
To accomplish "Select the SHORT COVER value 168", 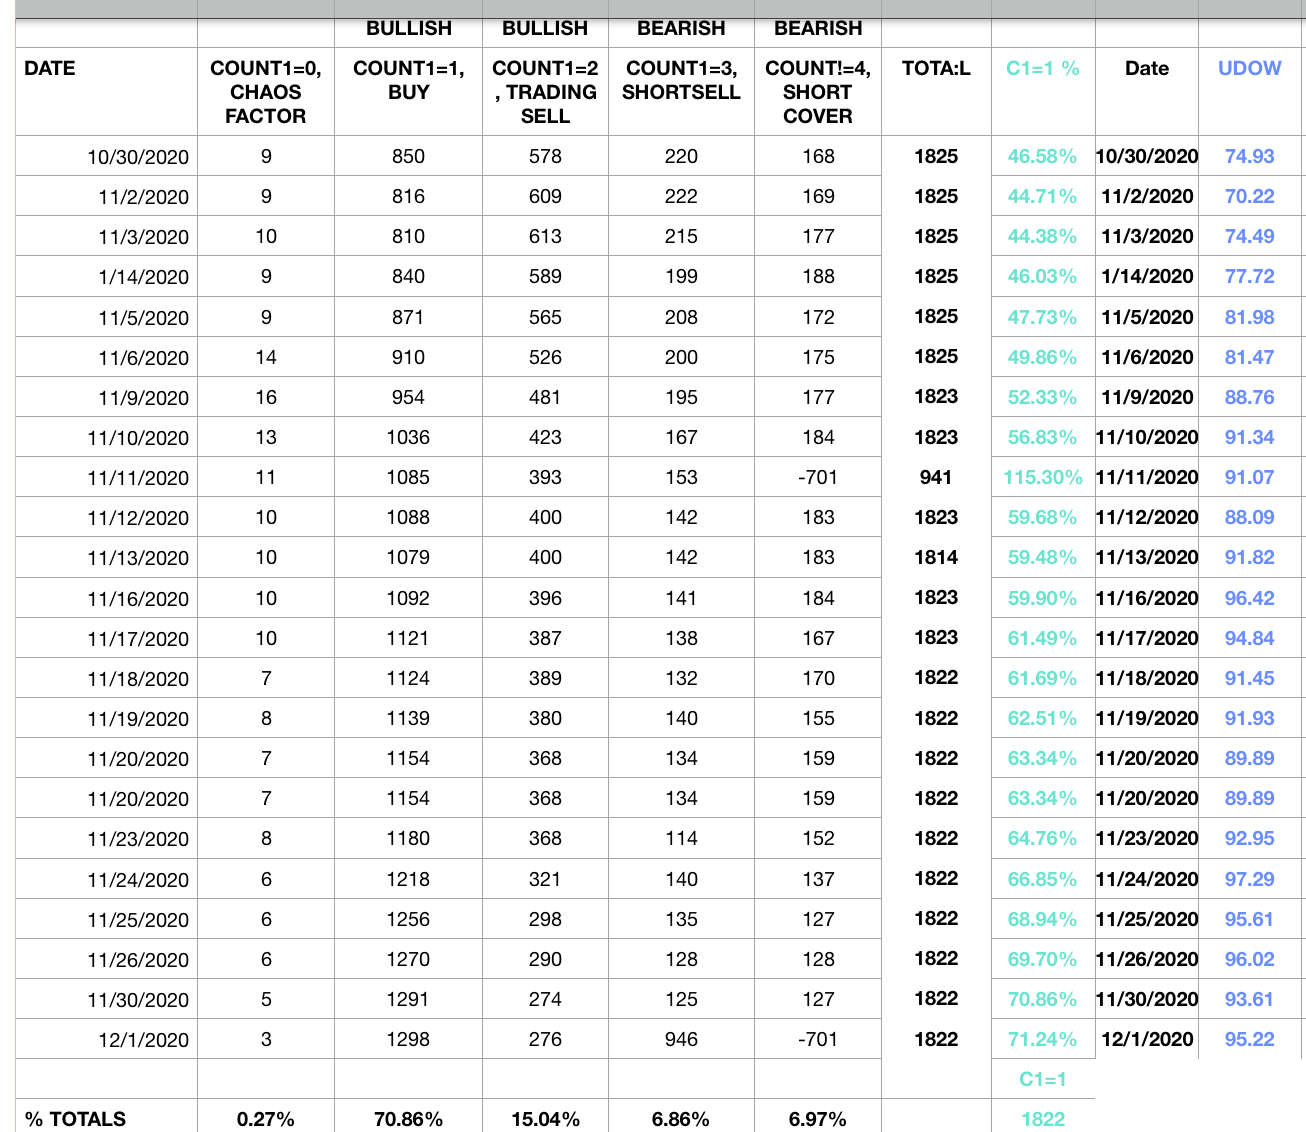I will coord(818,156).
